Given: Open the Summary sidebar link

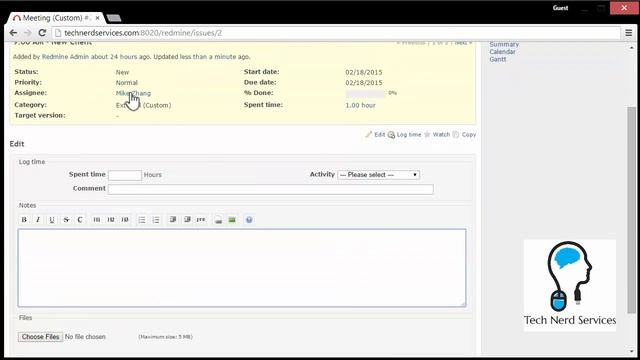Looking at the screenshot, I should [504, 44].
